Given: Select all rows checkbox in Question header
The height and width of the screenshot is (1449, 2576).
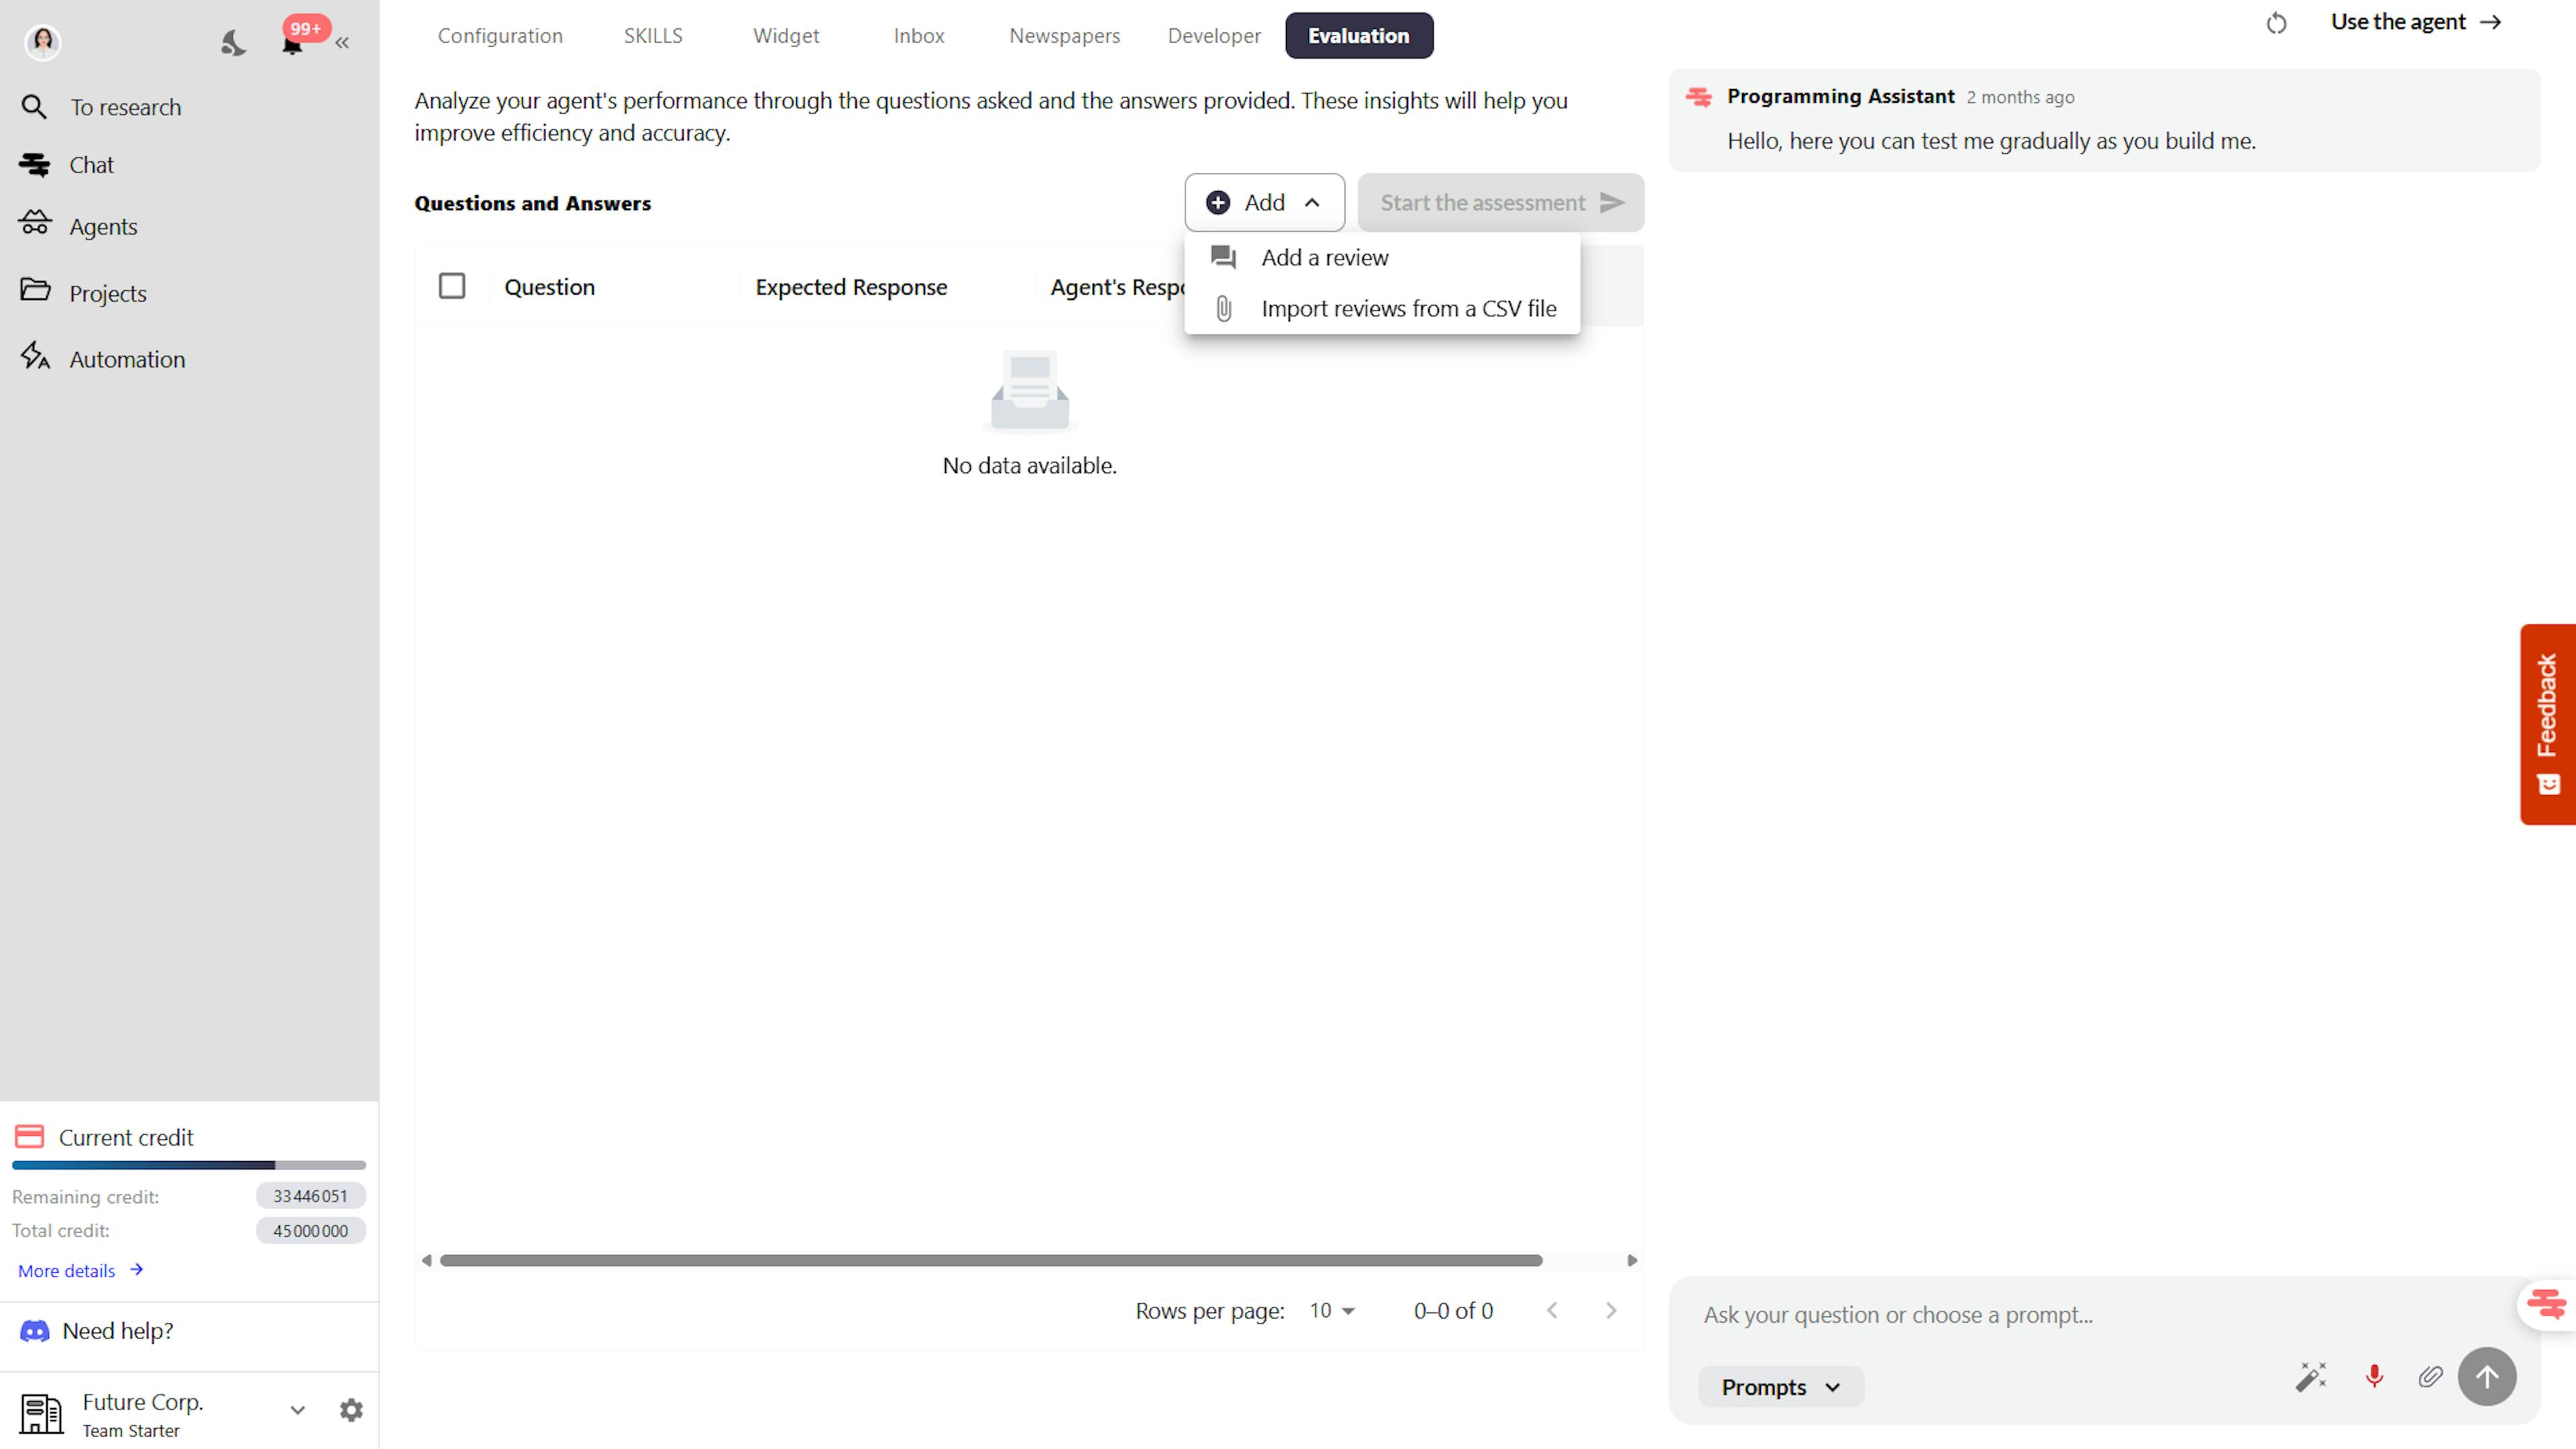Looking at the screenshot, I should (452, 286).
